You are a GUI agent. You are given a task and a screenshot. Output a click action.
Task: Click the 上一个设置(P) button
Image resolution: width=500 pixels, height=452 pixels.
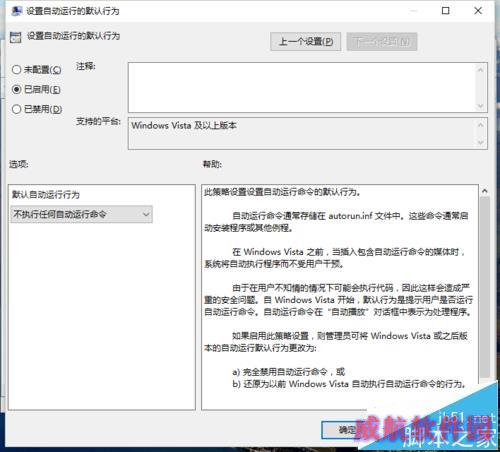click(306, 42)
